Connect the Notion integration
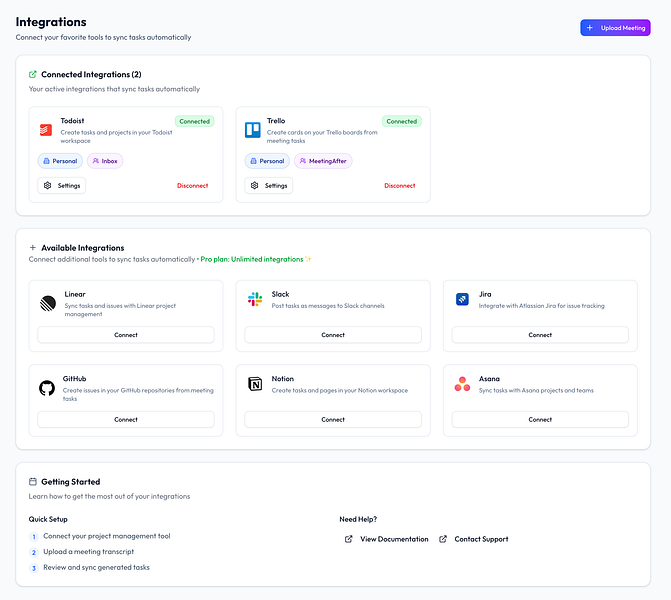This screenshot has width=671, height=600. pos(333,419)
